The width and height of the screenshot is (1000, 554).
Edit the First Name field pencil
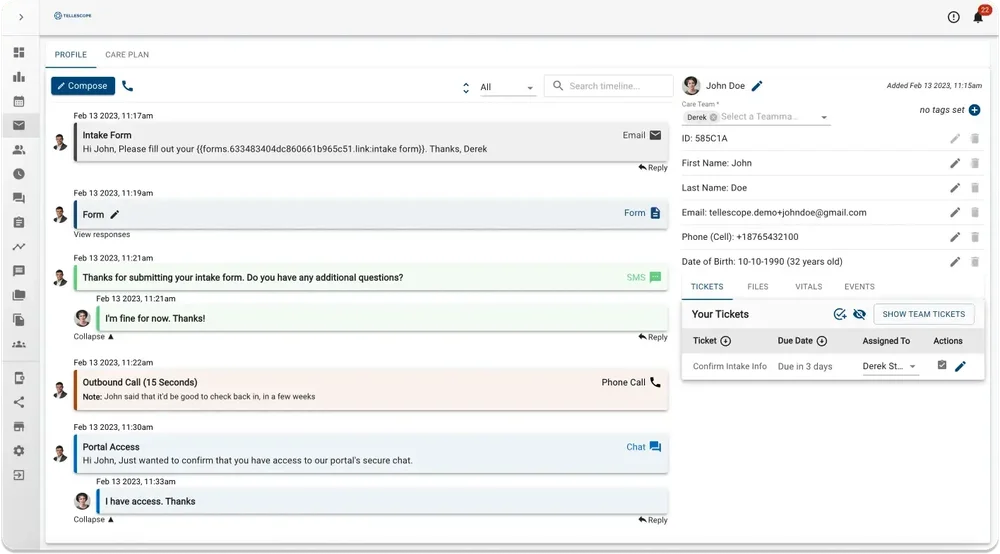[955, 163]
